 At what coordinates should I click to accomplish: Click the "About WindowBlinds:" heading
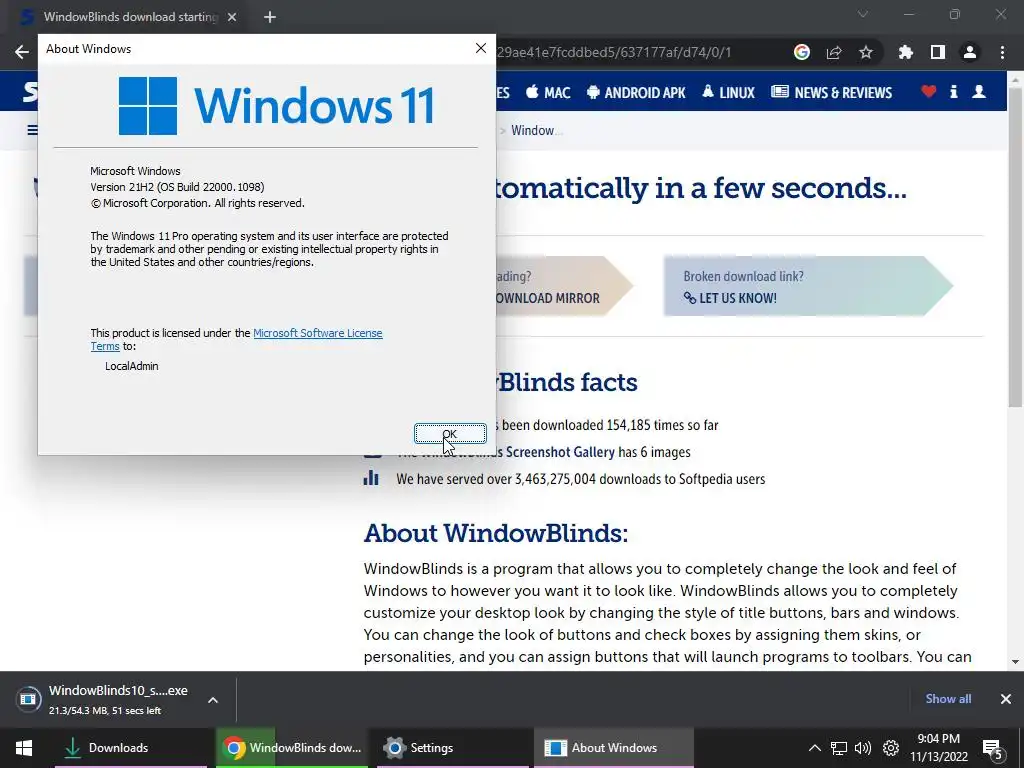[496, 533]
